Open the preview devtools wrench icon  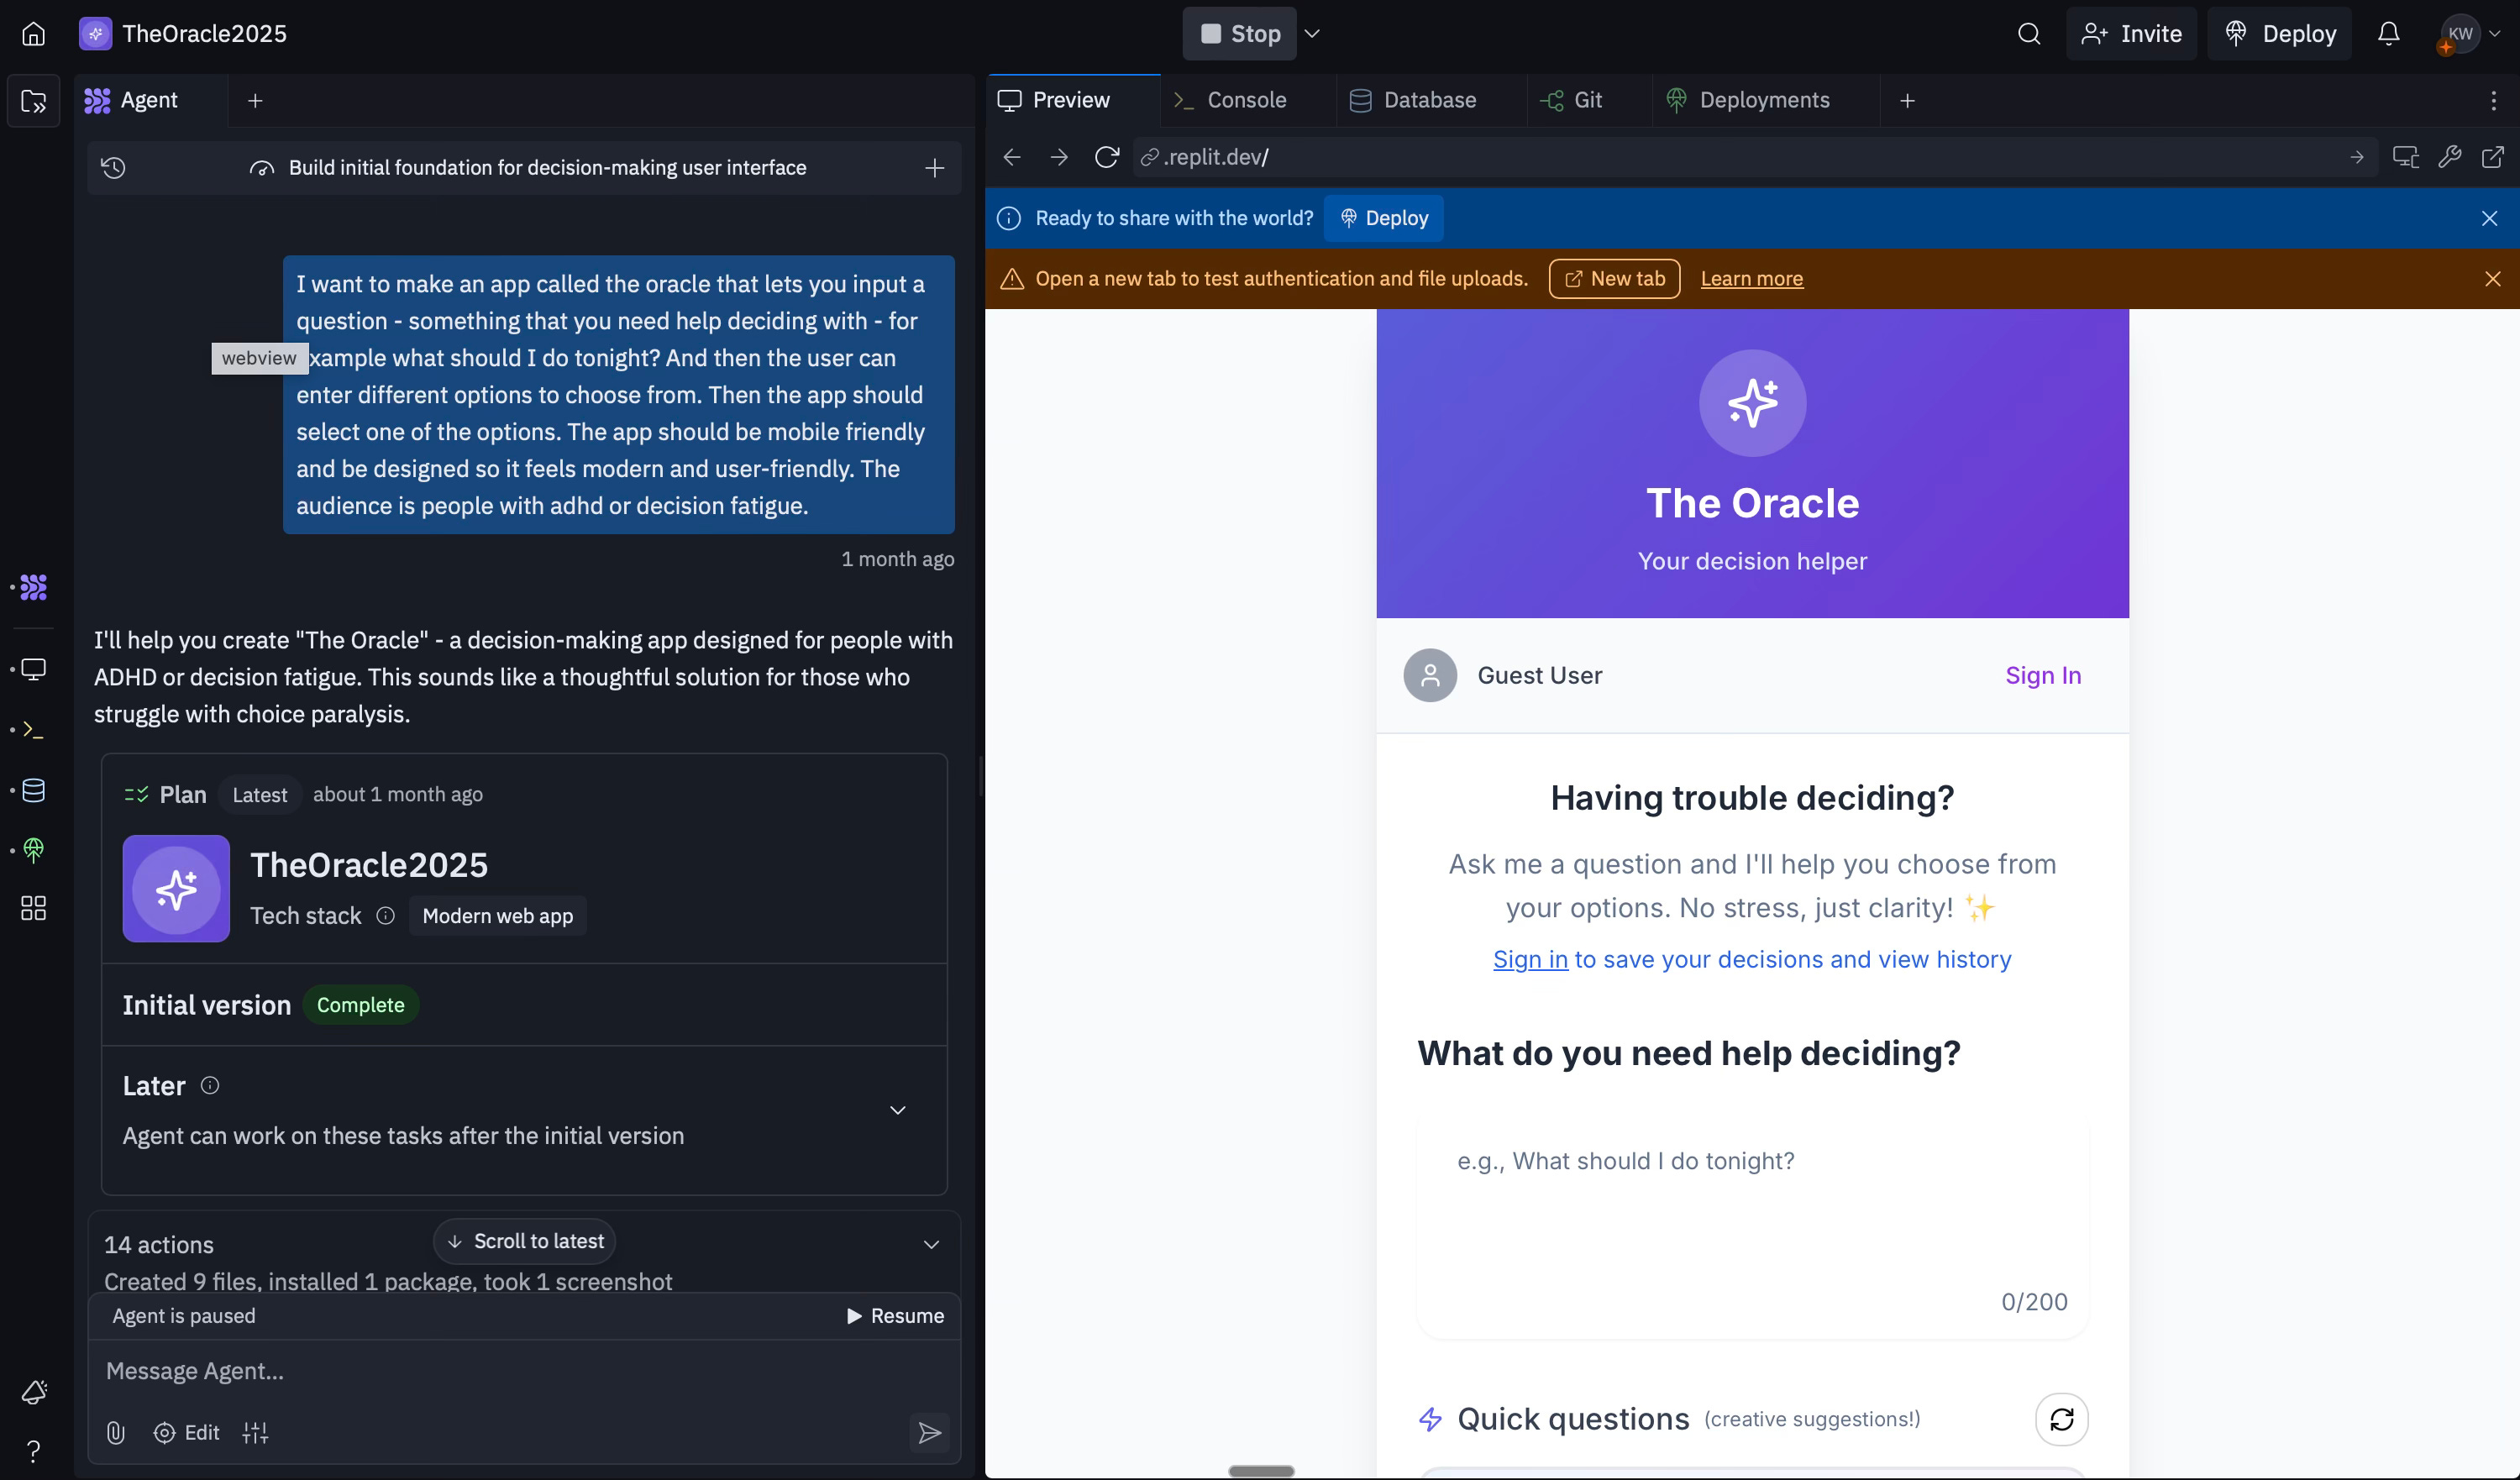[2449, 157]
